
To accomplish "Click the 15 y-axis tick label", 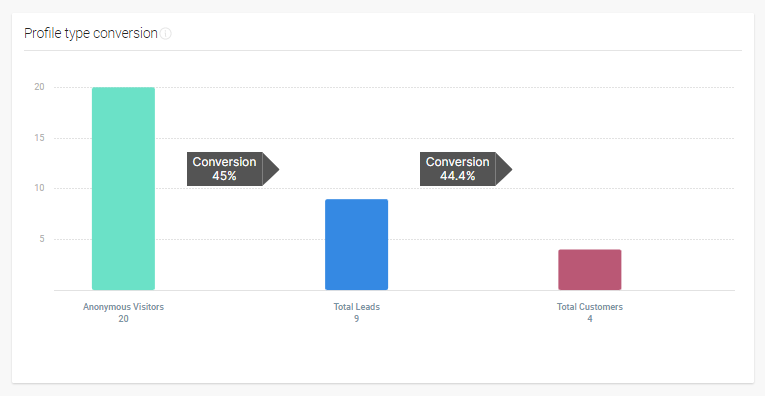I will pyautogui.click(x=39, y=138).
